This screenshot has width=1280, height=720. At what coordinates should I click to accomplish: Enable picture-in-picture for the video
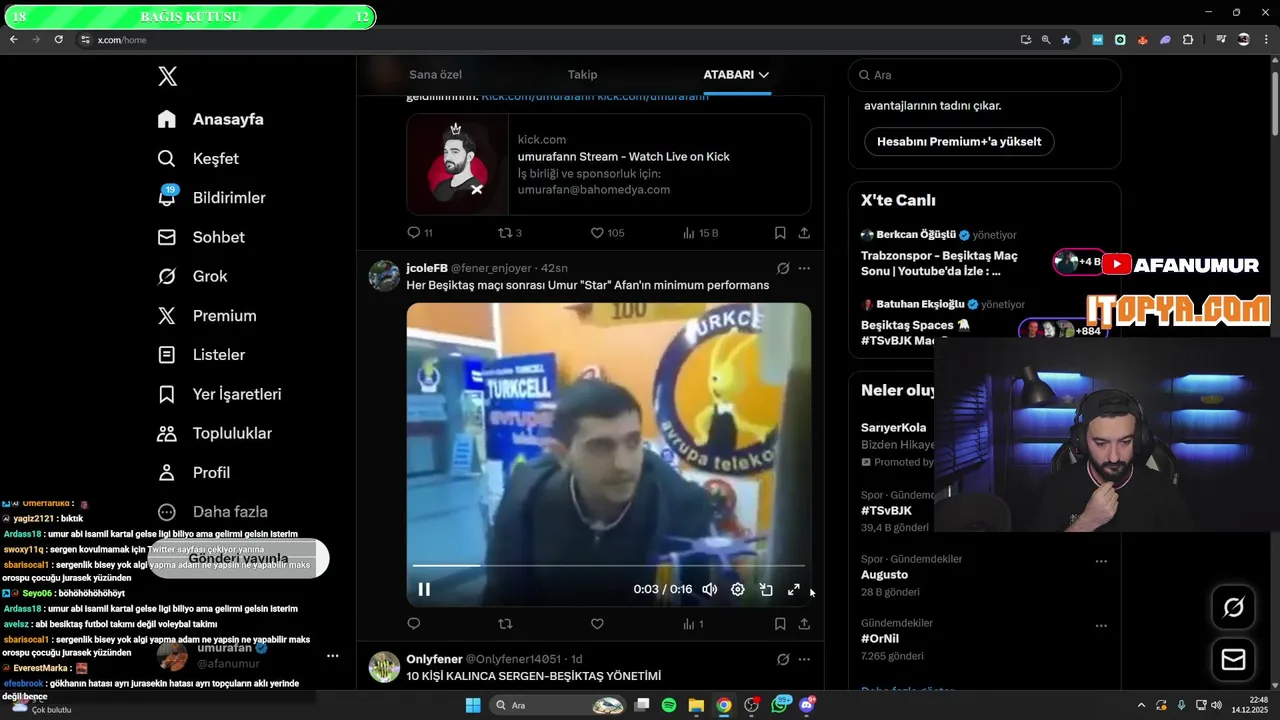(x=766, y=589)
